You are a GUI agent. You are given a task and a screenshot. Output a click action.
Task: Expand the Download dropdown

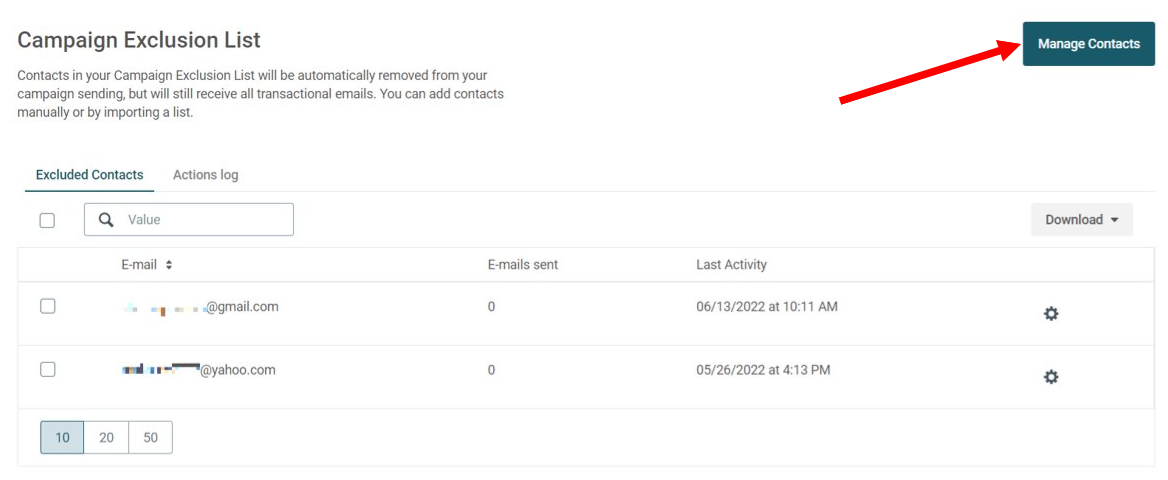click(x=1082, y=220)
